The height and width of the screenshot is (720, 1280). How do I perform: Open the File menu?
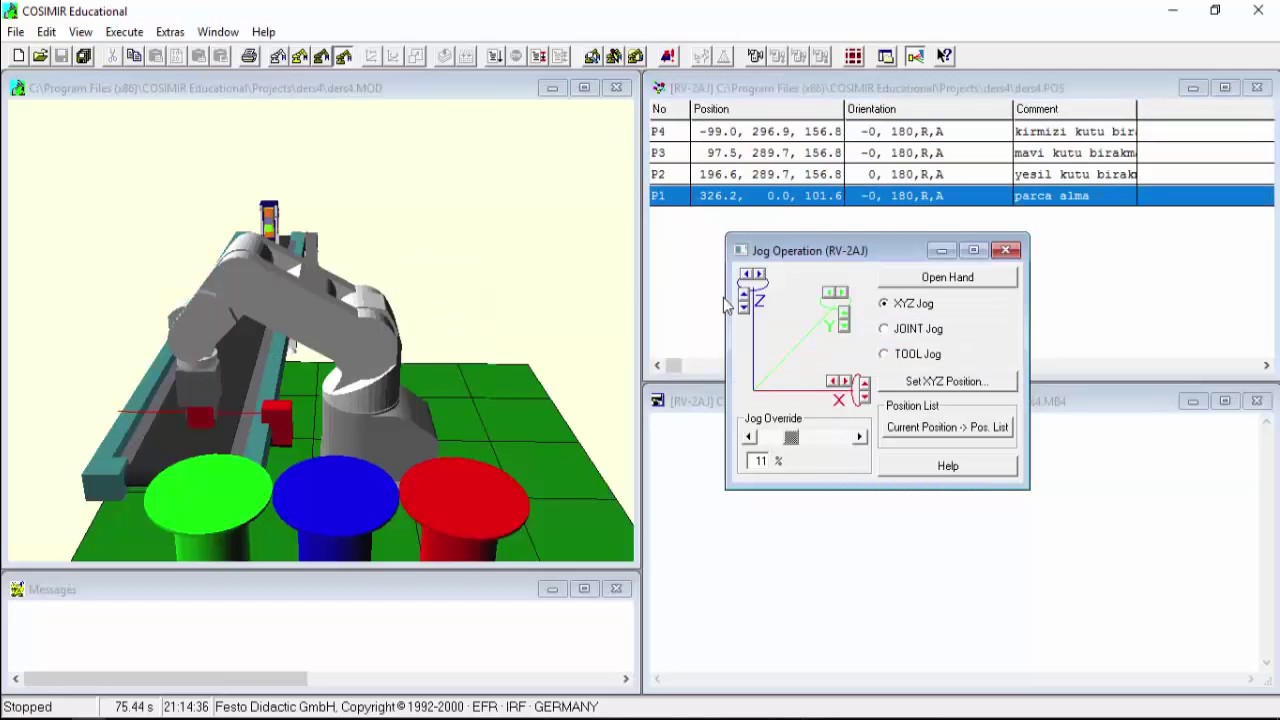(x=16, y=32)
